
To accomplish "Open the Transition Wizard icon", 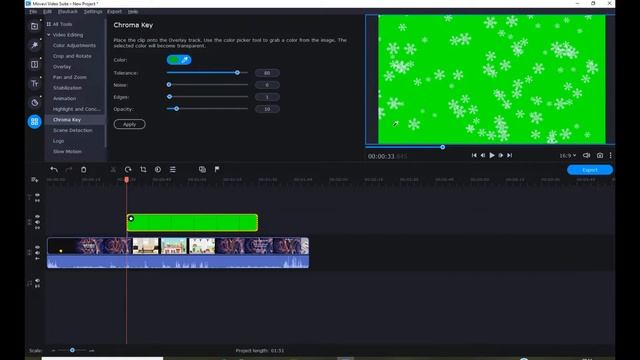I will point(202,169).
